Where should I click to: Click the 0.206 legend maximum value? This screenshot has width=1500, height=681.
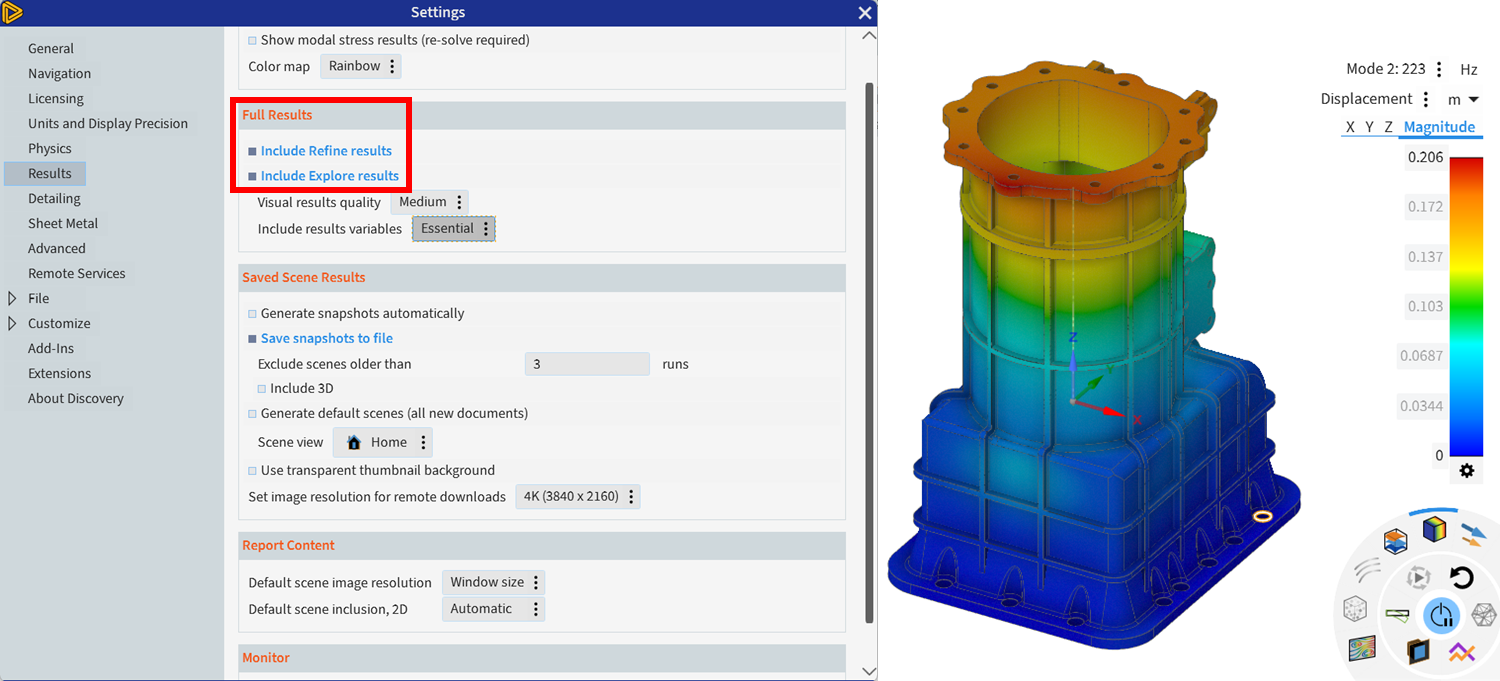[1425, 157]
